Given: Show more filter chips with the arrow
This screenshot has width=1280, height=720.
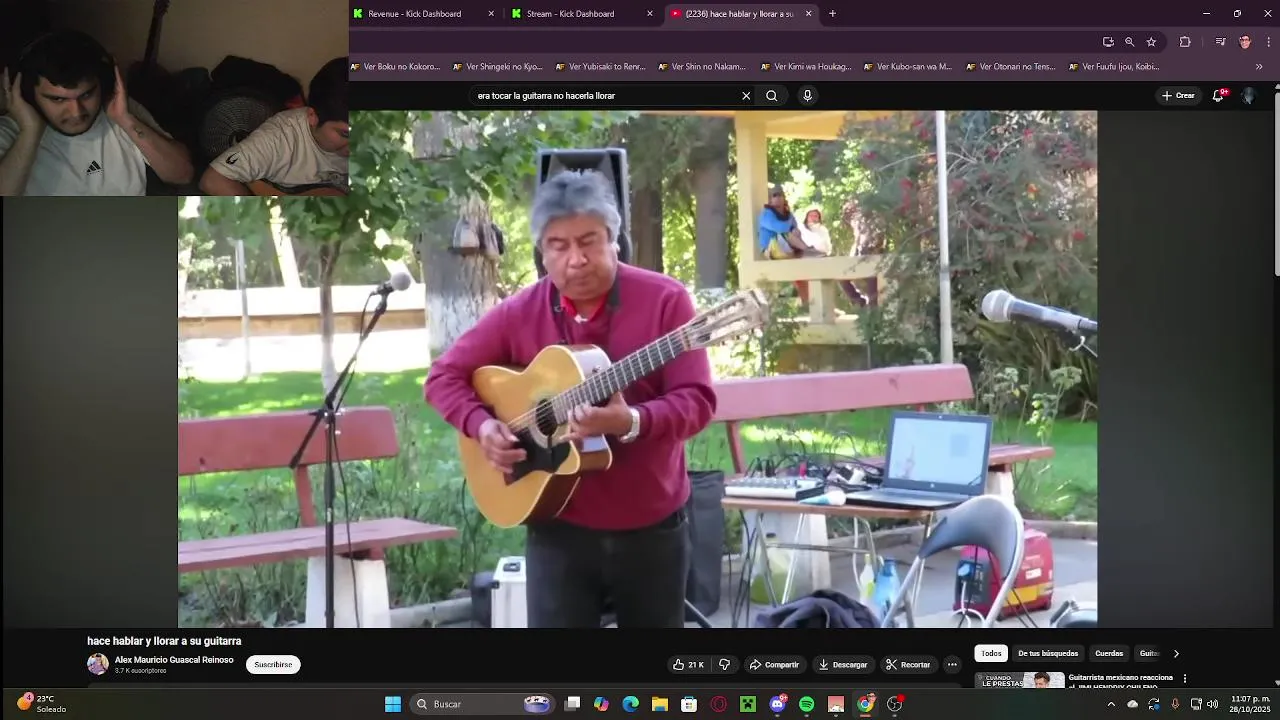Looking at the screenshot, I should coord(1176,653).
